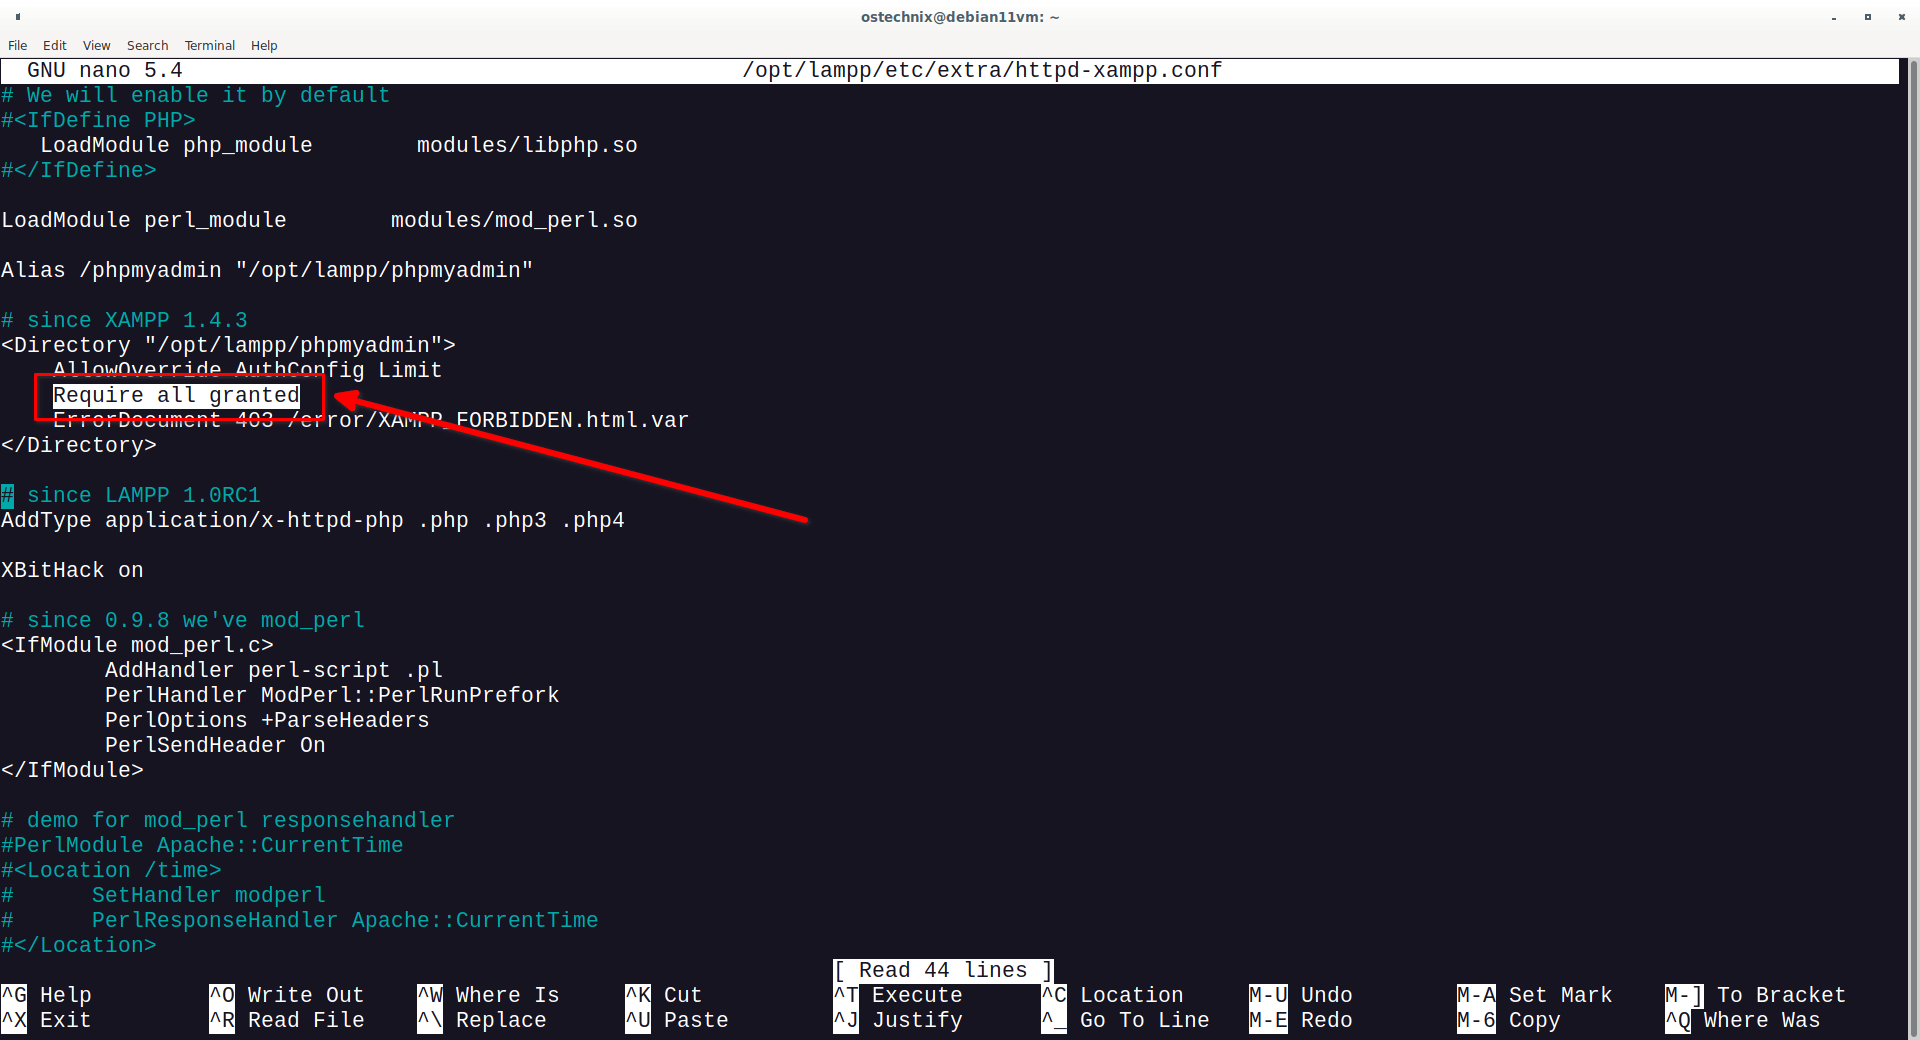Click the '# since 0.9.8 we've mod_perl' comment

[x=183, y=620]
